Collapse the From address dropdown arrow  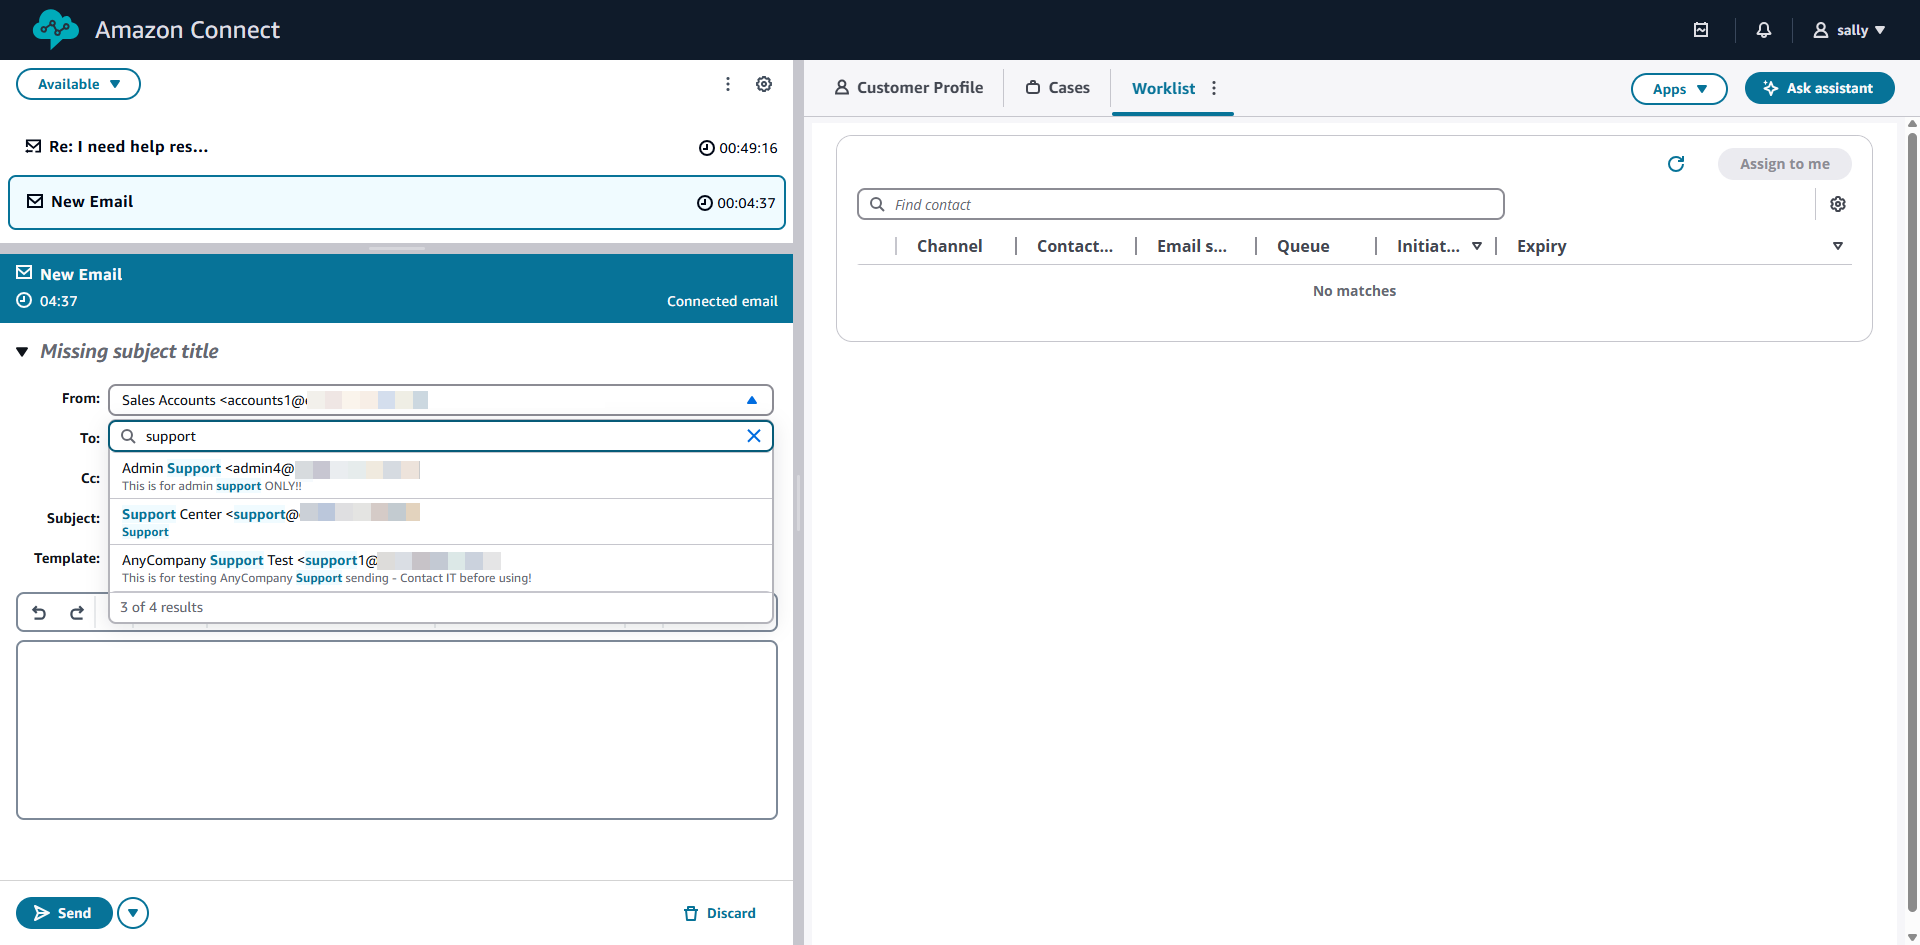pyautogui.click(x=752, y=400)
